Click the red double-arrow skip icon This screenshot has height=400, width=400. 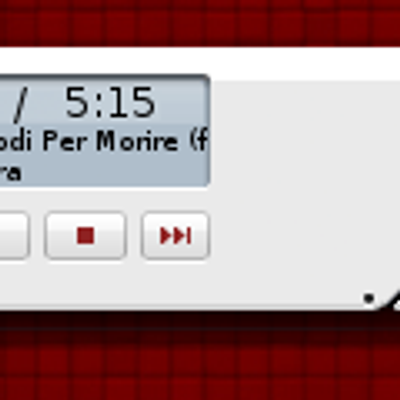pos(175,236)
